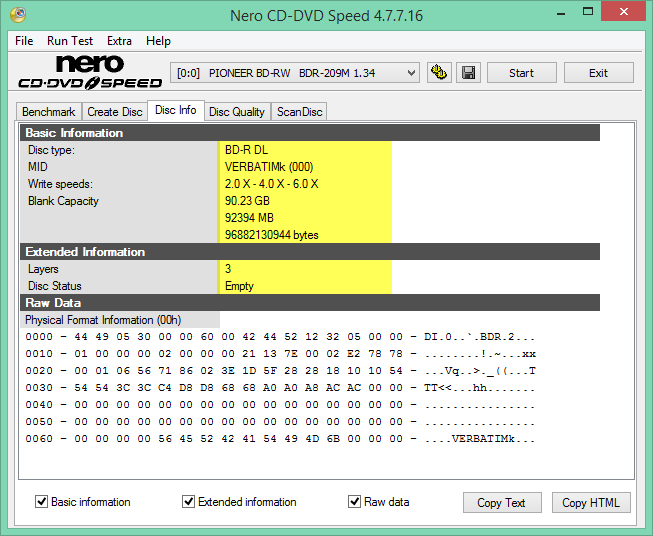
Task: Click the Raw Data section header
Action: [x=310, y=302]
